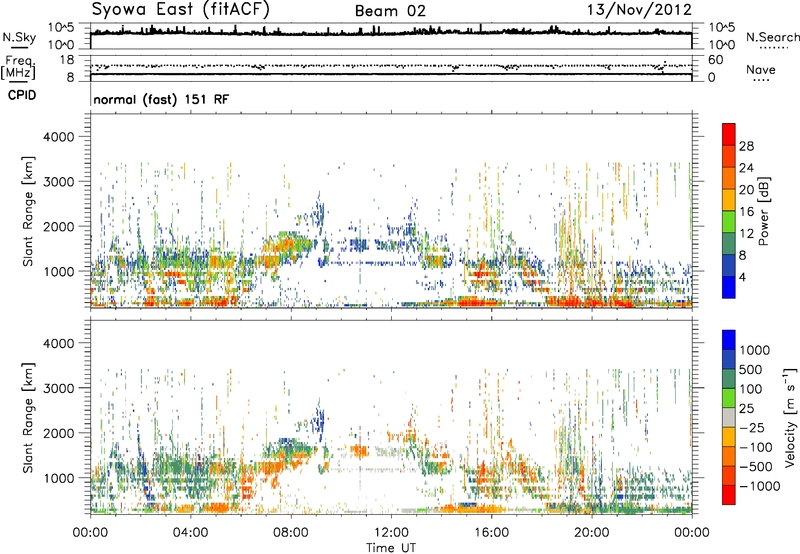Click the blue bottom of Power colorbar
This screenshot has height=554, width=800.
pyautogui.click(x=729, y=287)
